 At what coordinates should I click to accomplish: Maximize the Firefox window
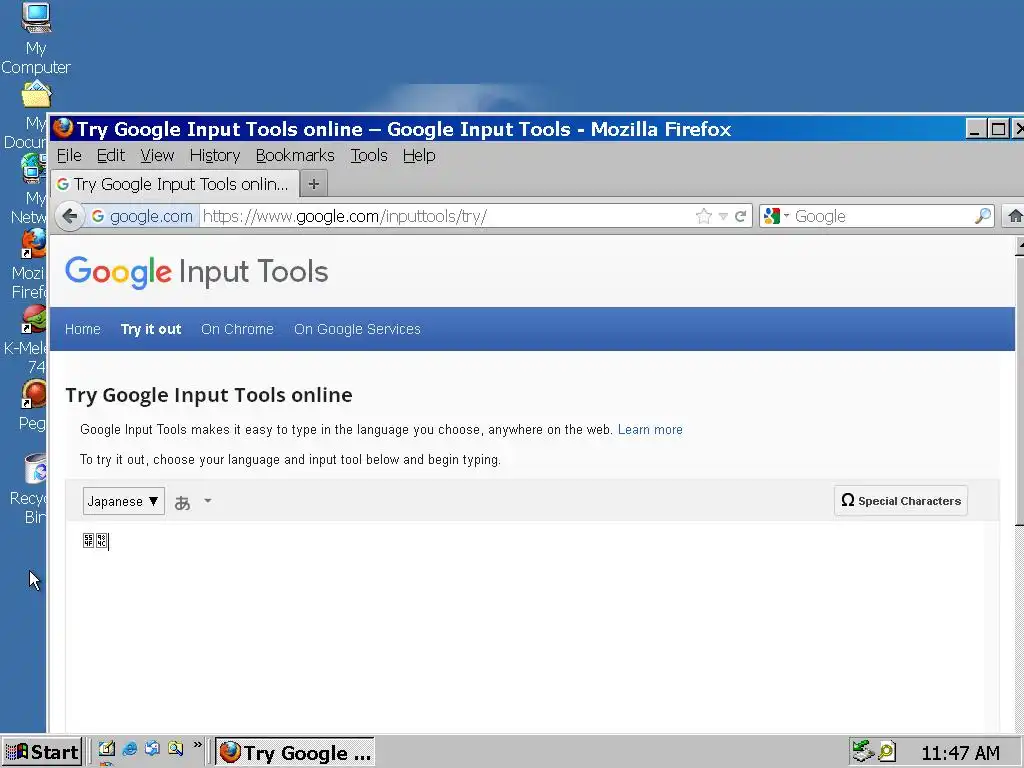click(x=998, y=129)
